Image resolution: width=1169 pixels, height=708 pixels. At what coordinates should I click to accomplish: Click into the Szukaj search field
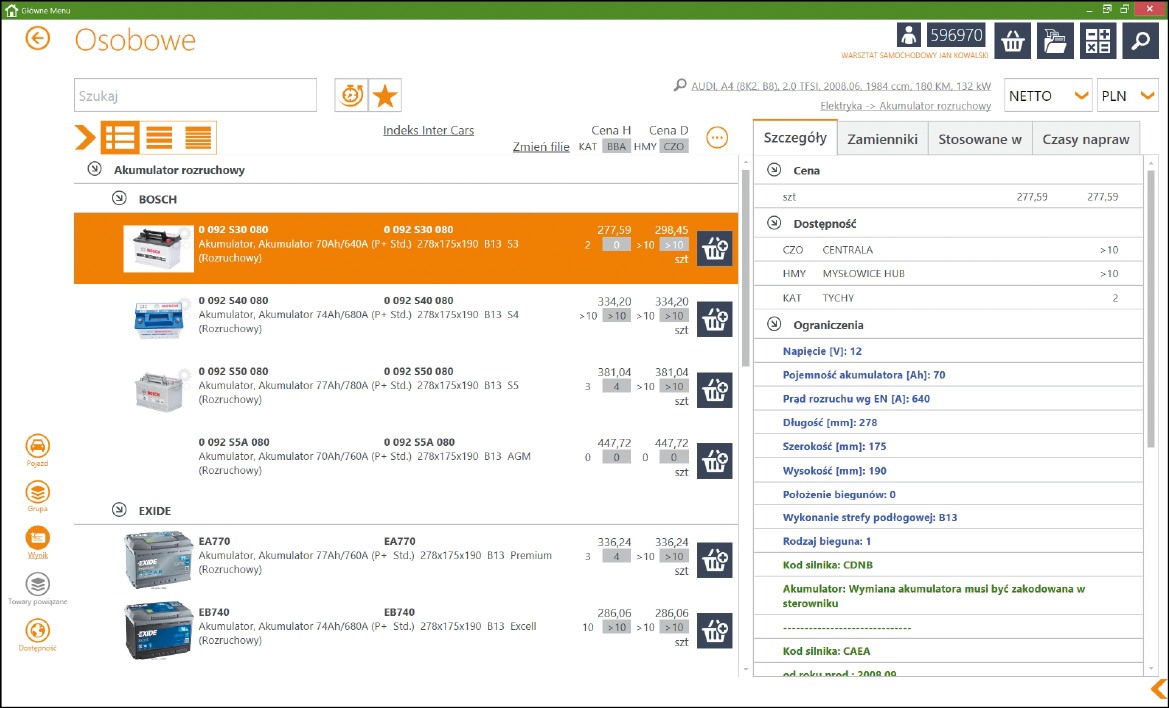(x=195, y=96)
